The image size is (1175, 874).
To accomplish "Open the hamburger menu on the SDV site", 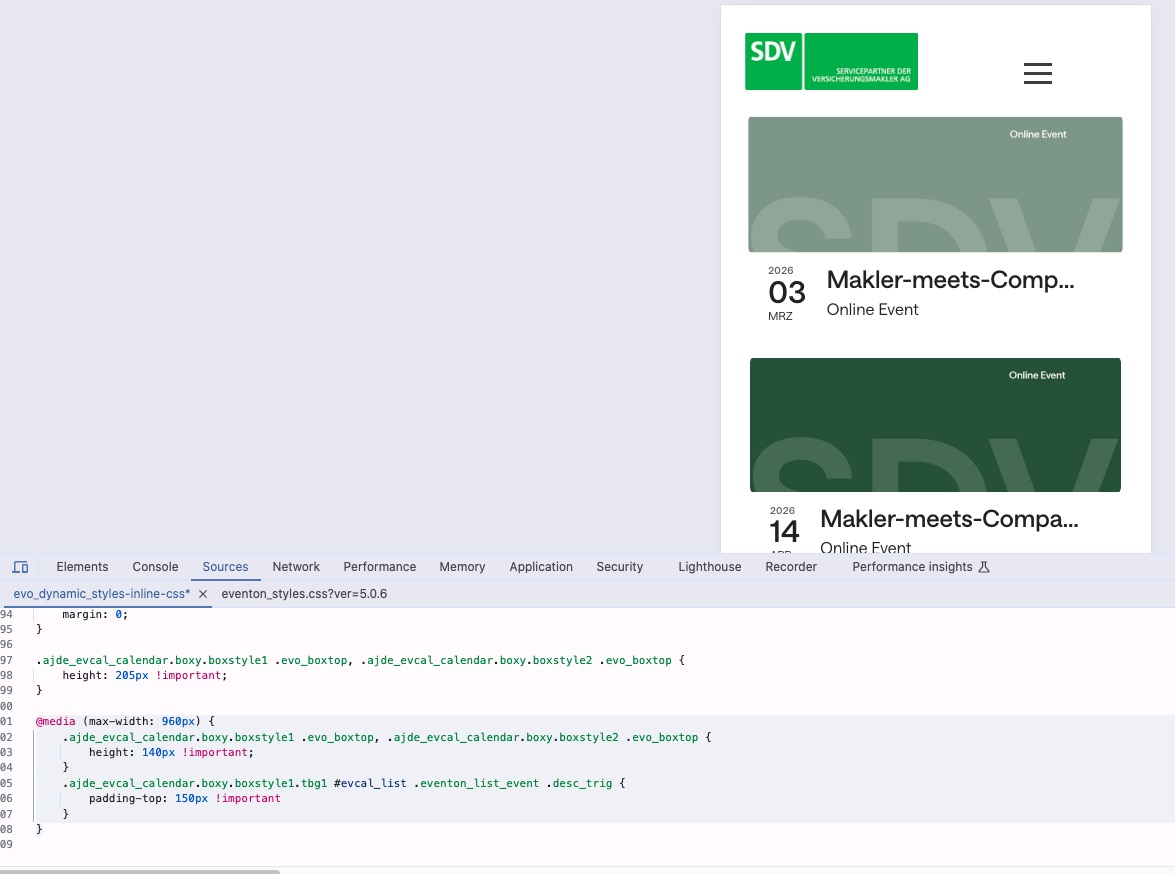I will [1037, 73].
